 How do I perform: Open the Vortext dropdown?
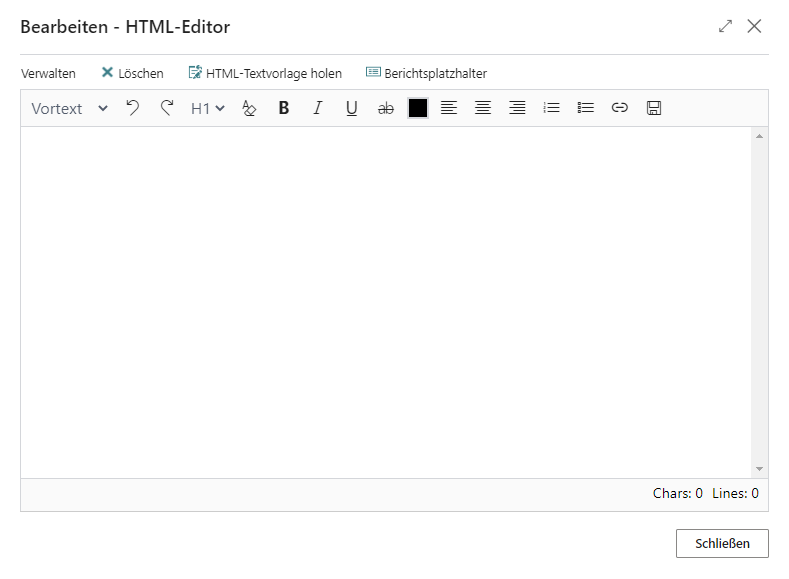click(69, 109)
